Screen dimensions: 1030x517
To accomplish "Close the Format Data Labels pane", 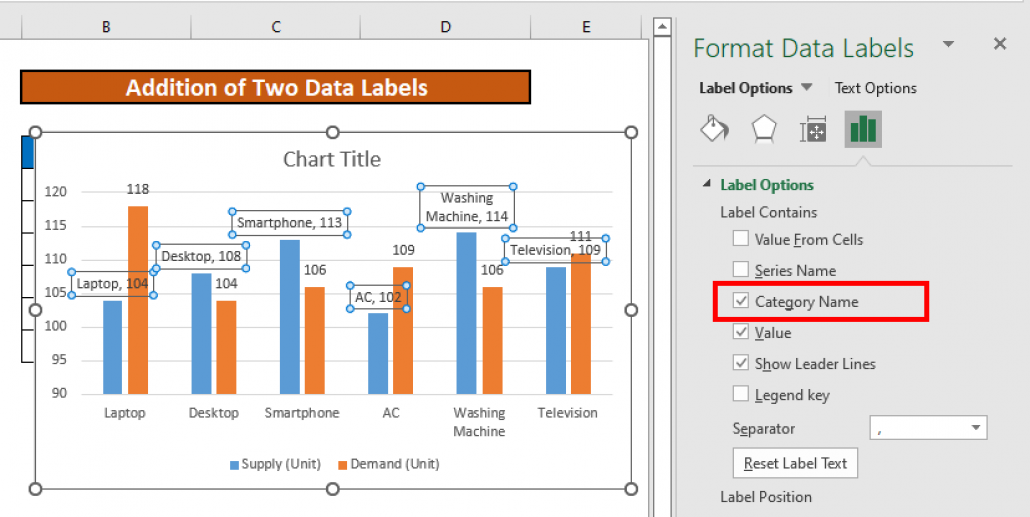I will pos(999,44).
